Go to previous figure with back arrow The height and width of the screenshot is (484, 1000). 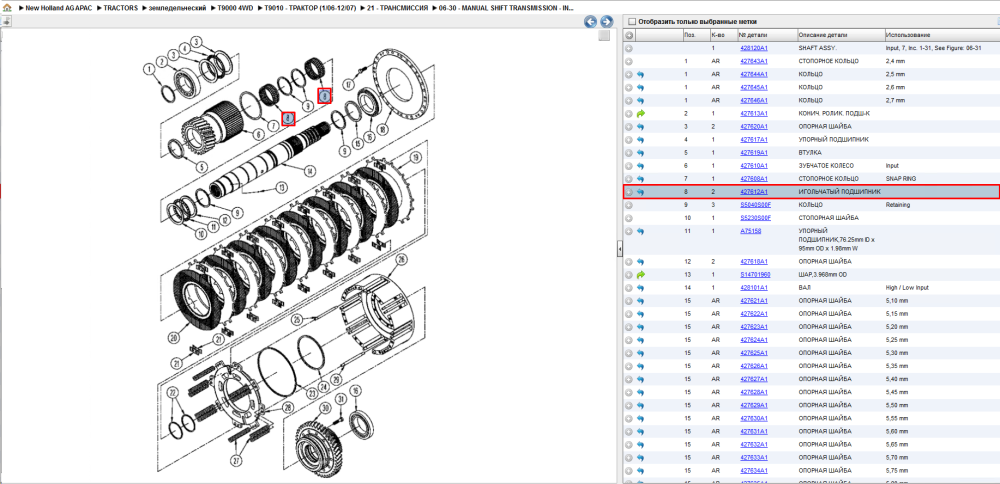[591, 22]
